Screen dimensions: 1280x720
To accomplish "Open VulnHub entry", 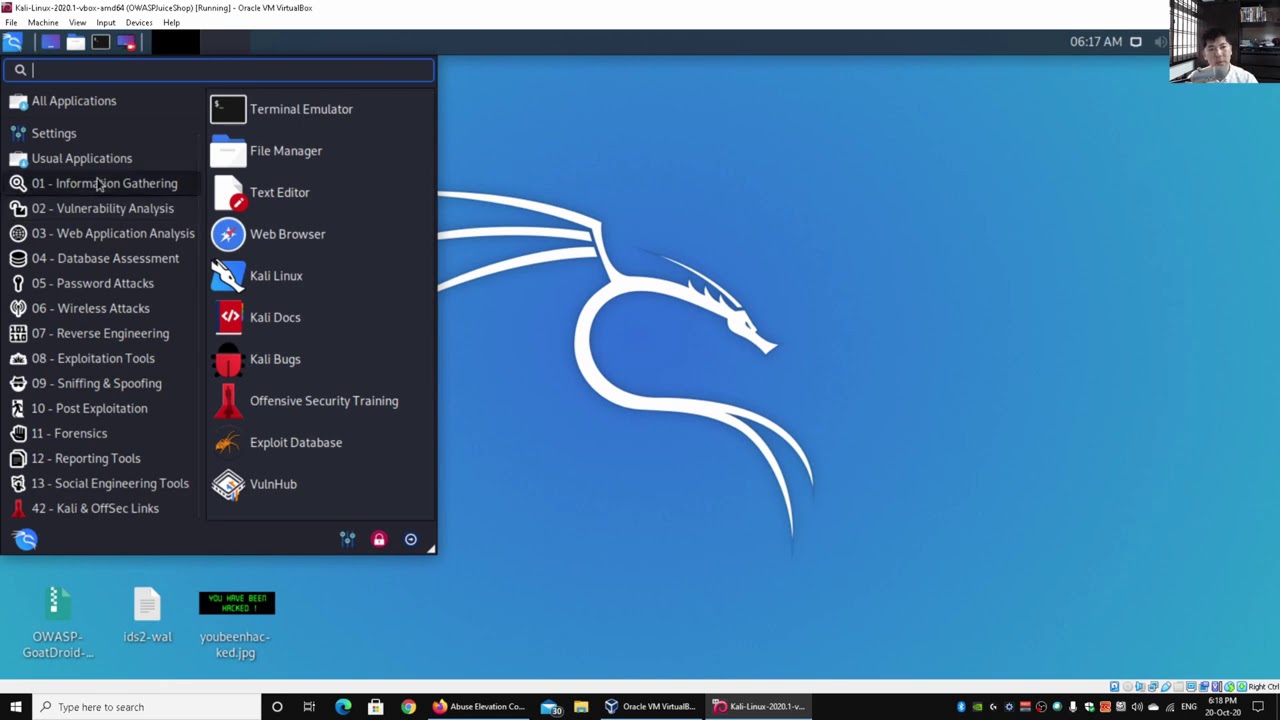I will coord(320,484).
